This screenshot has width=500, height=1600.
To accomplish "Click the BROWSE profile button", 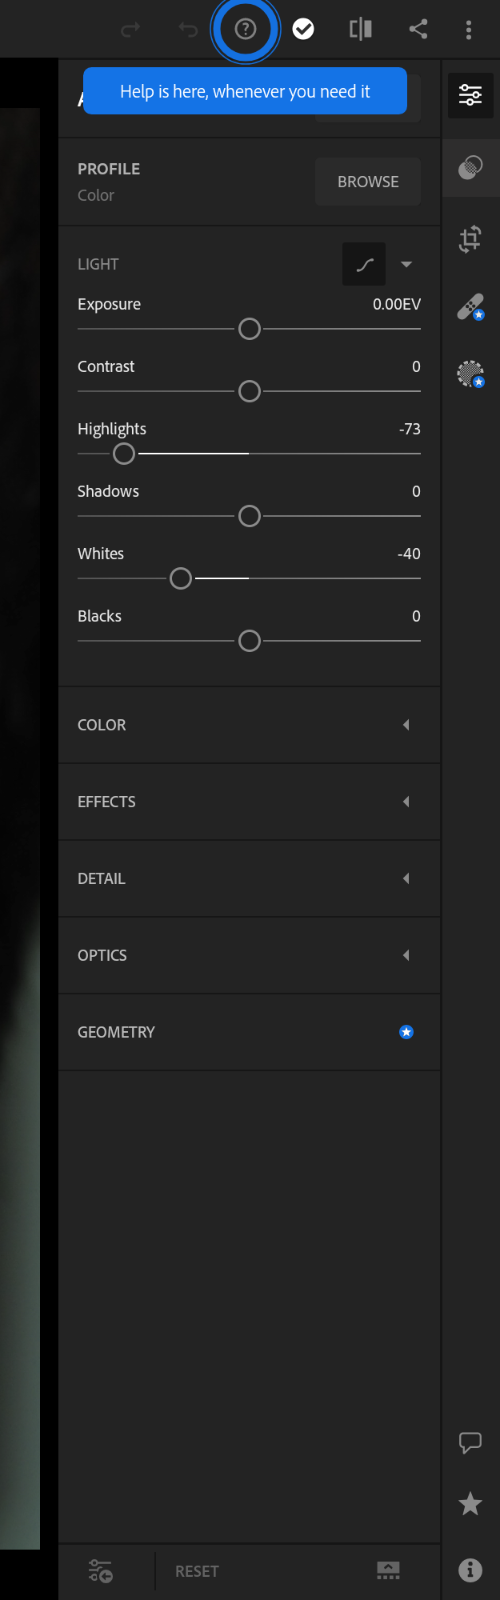I will (x=368, y=182).
